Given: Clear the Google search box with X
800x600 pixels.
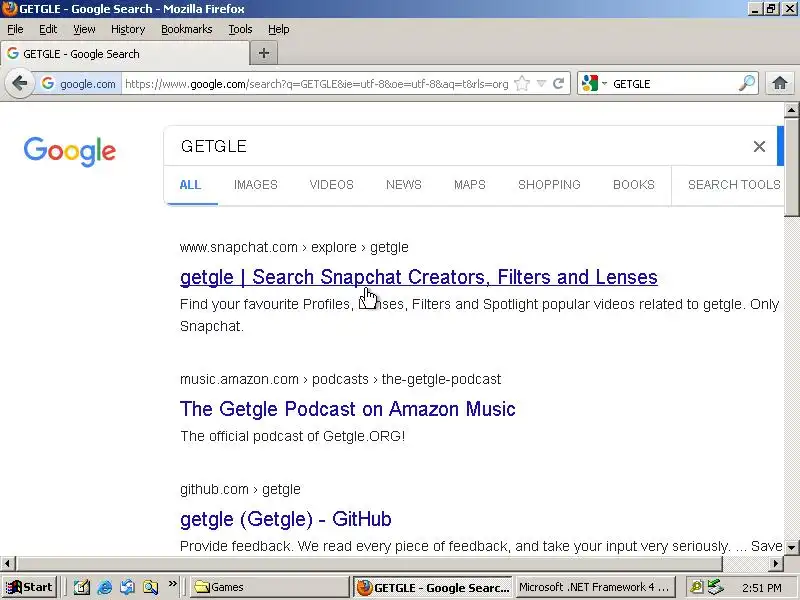Looking at the screenshot, I should pos(759,146).
